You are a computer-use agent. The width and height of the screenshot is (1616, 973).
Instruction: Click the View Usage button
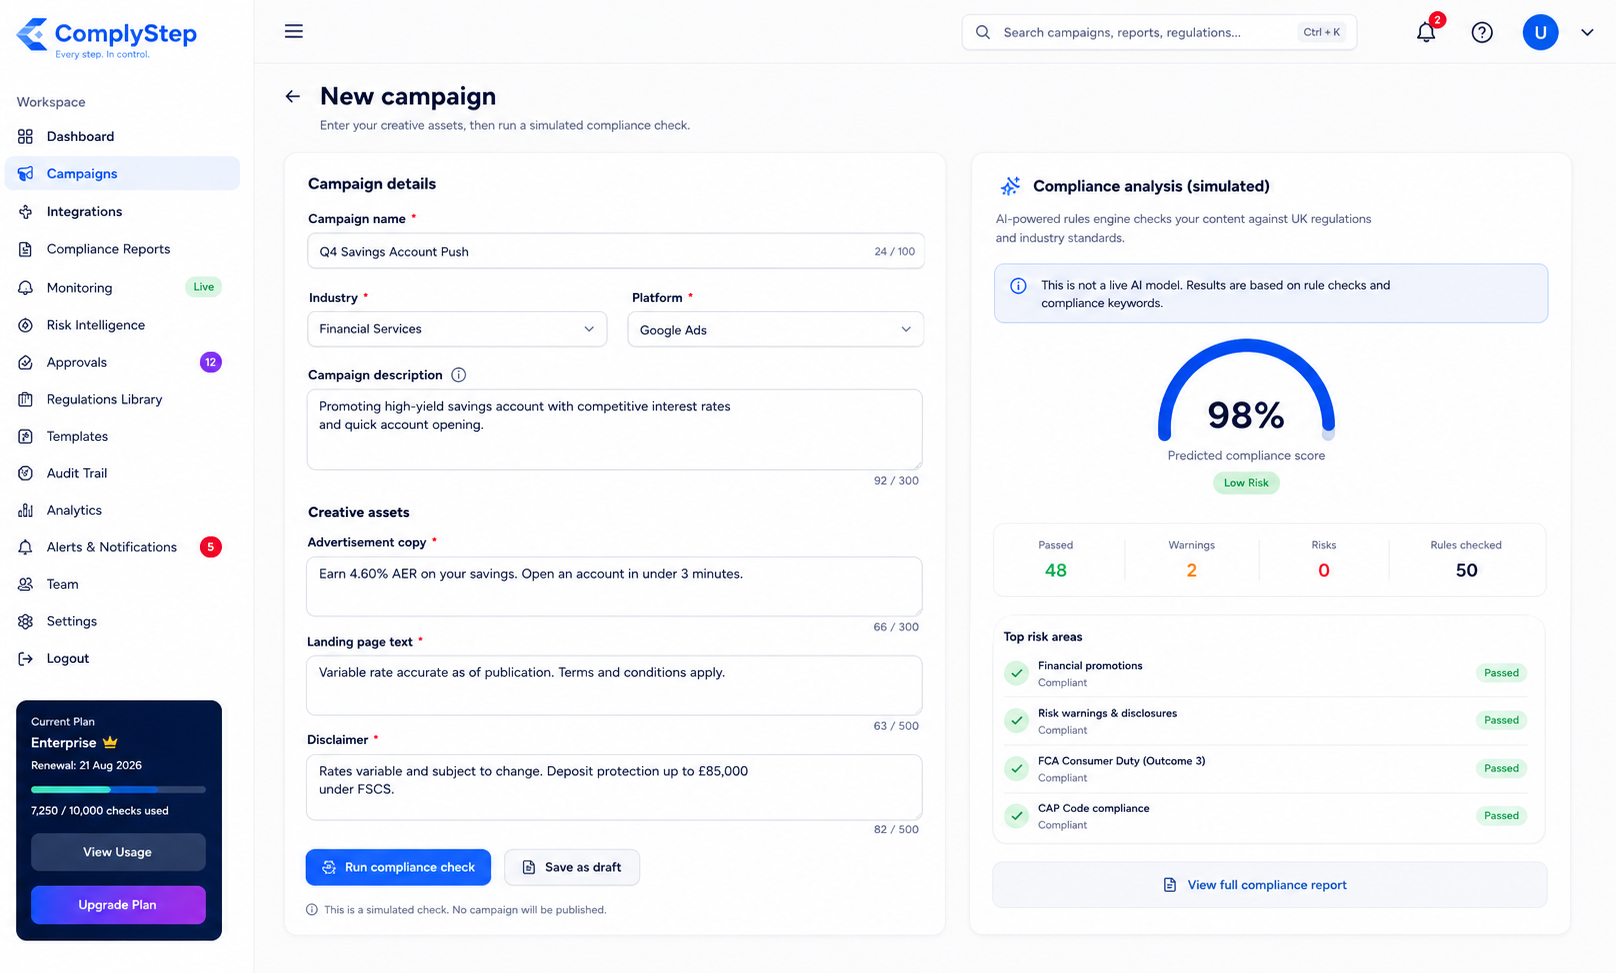pos(118,852)
